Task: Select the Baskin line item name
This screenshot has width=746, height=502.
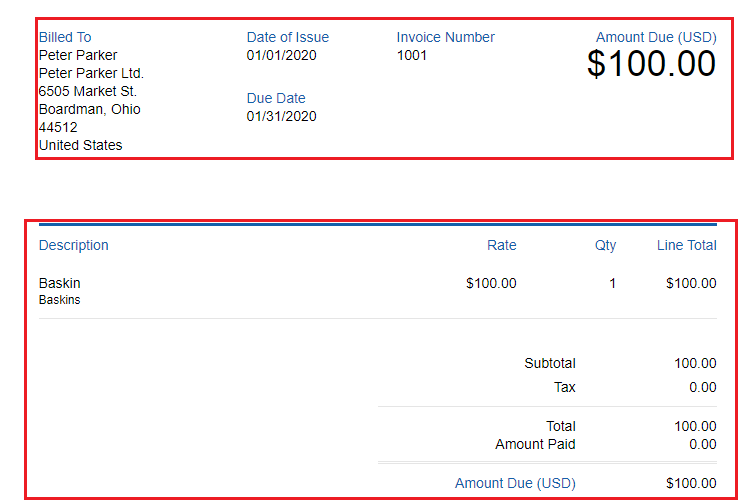Action: coord(59,283)
